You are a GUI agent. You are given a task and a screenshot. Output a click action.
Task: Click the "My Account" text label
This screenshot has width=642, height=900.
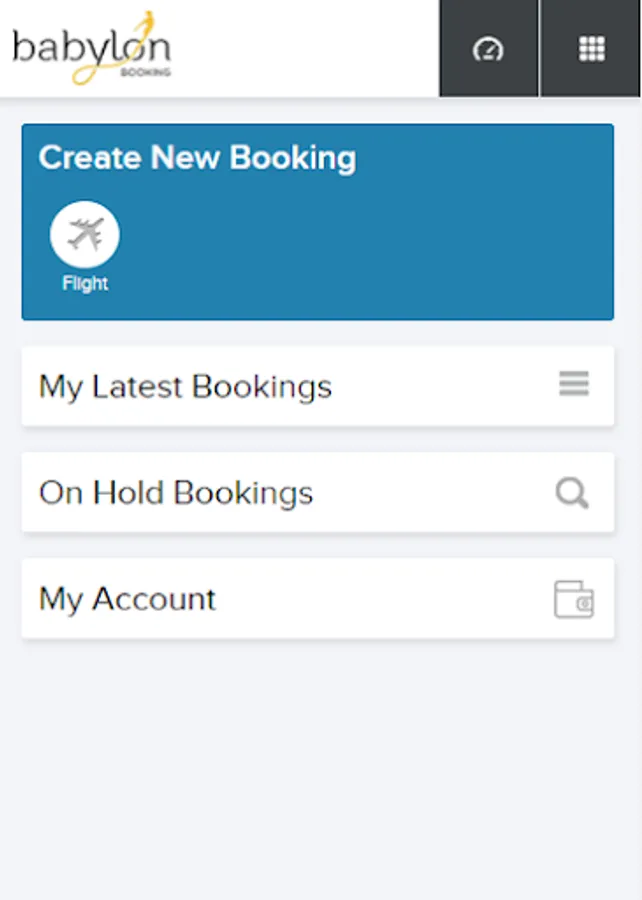[127, 599]
